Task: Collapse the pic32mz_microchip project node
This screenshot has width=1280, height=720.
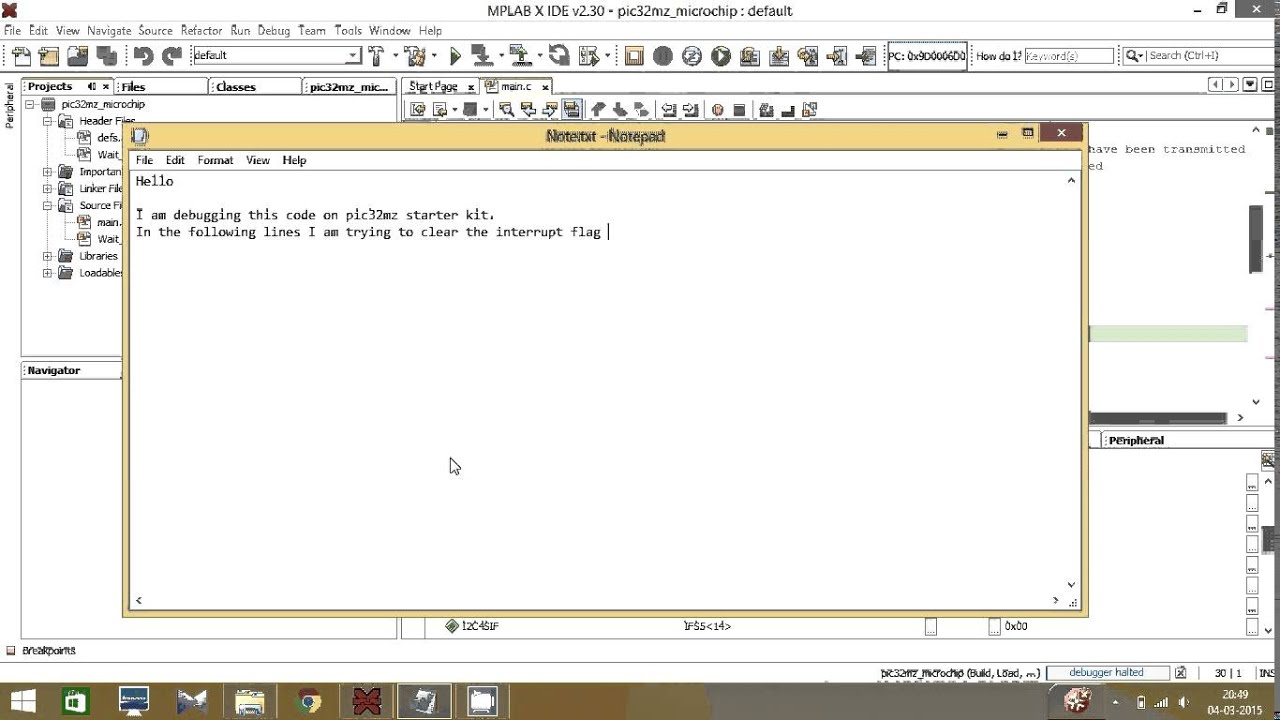Action: tap(30, 104)
